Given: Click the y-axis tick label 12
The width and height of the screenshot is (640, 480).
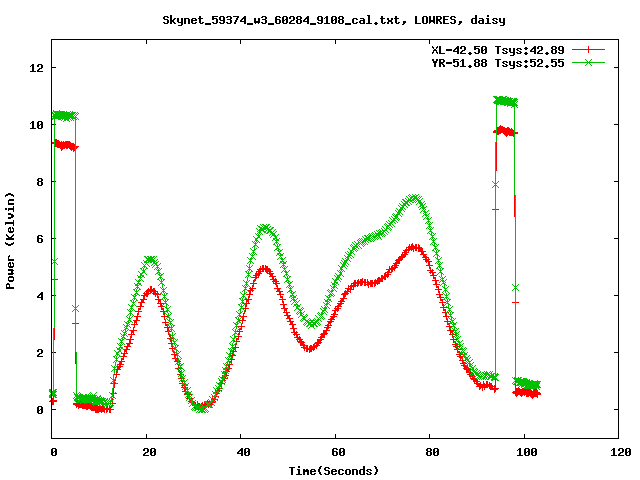Looking at the screenshot, I should pos(37,68).
